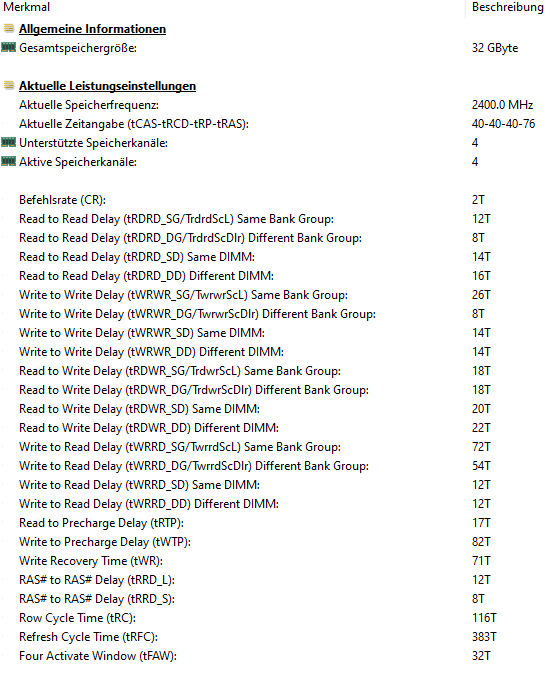Select the Row Cycle Time (tRC) row
Screen dimensions: 558x676
[279, 618]
